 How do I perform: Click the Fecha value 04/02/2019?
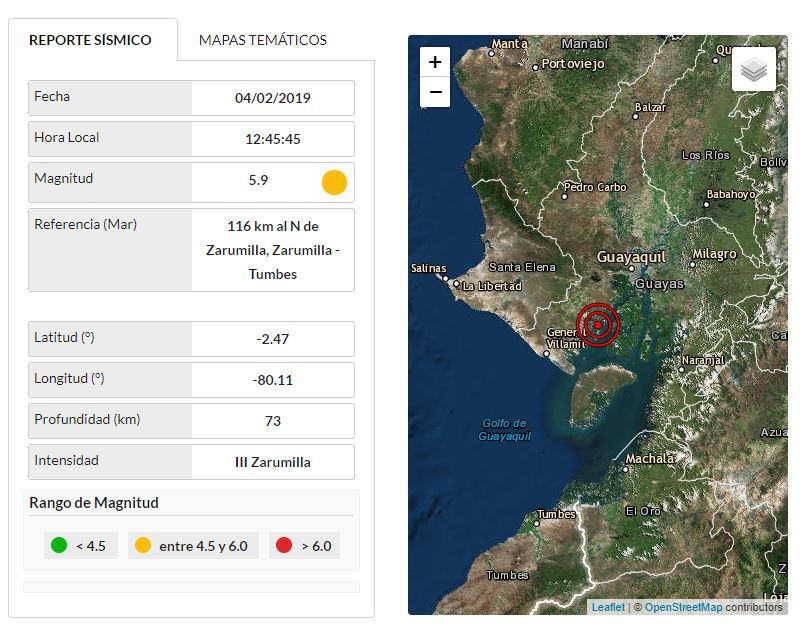(273, 98)
